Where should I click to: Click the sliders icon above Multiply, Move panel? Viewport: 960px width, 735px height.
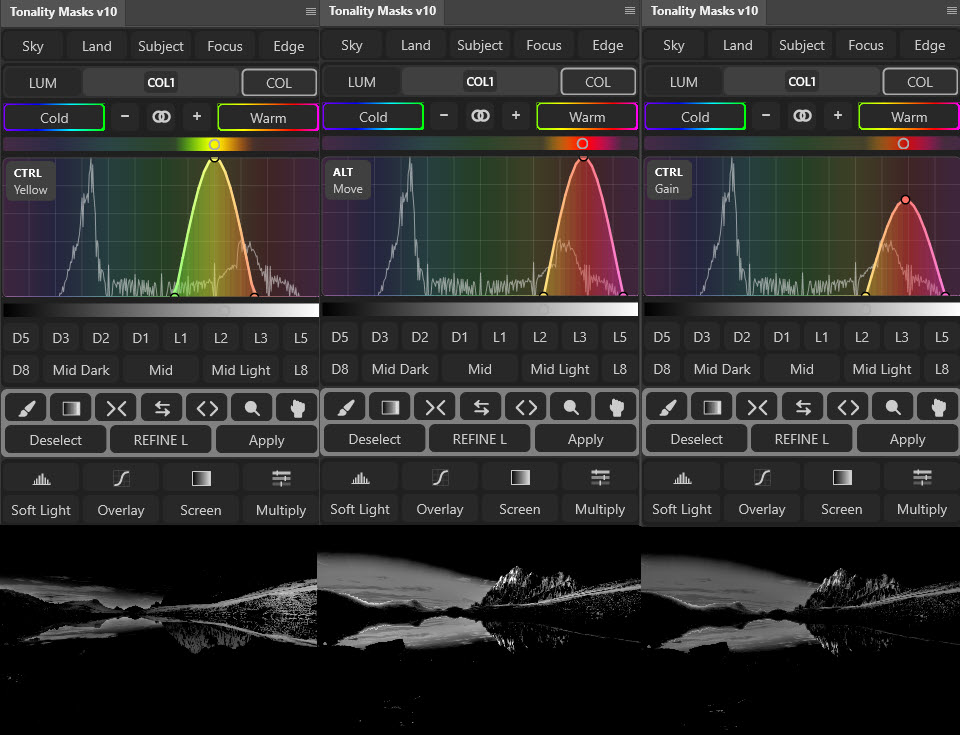point(600,477)
